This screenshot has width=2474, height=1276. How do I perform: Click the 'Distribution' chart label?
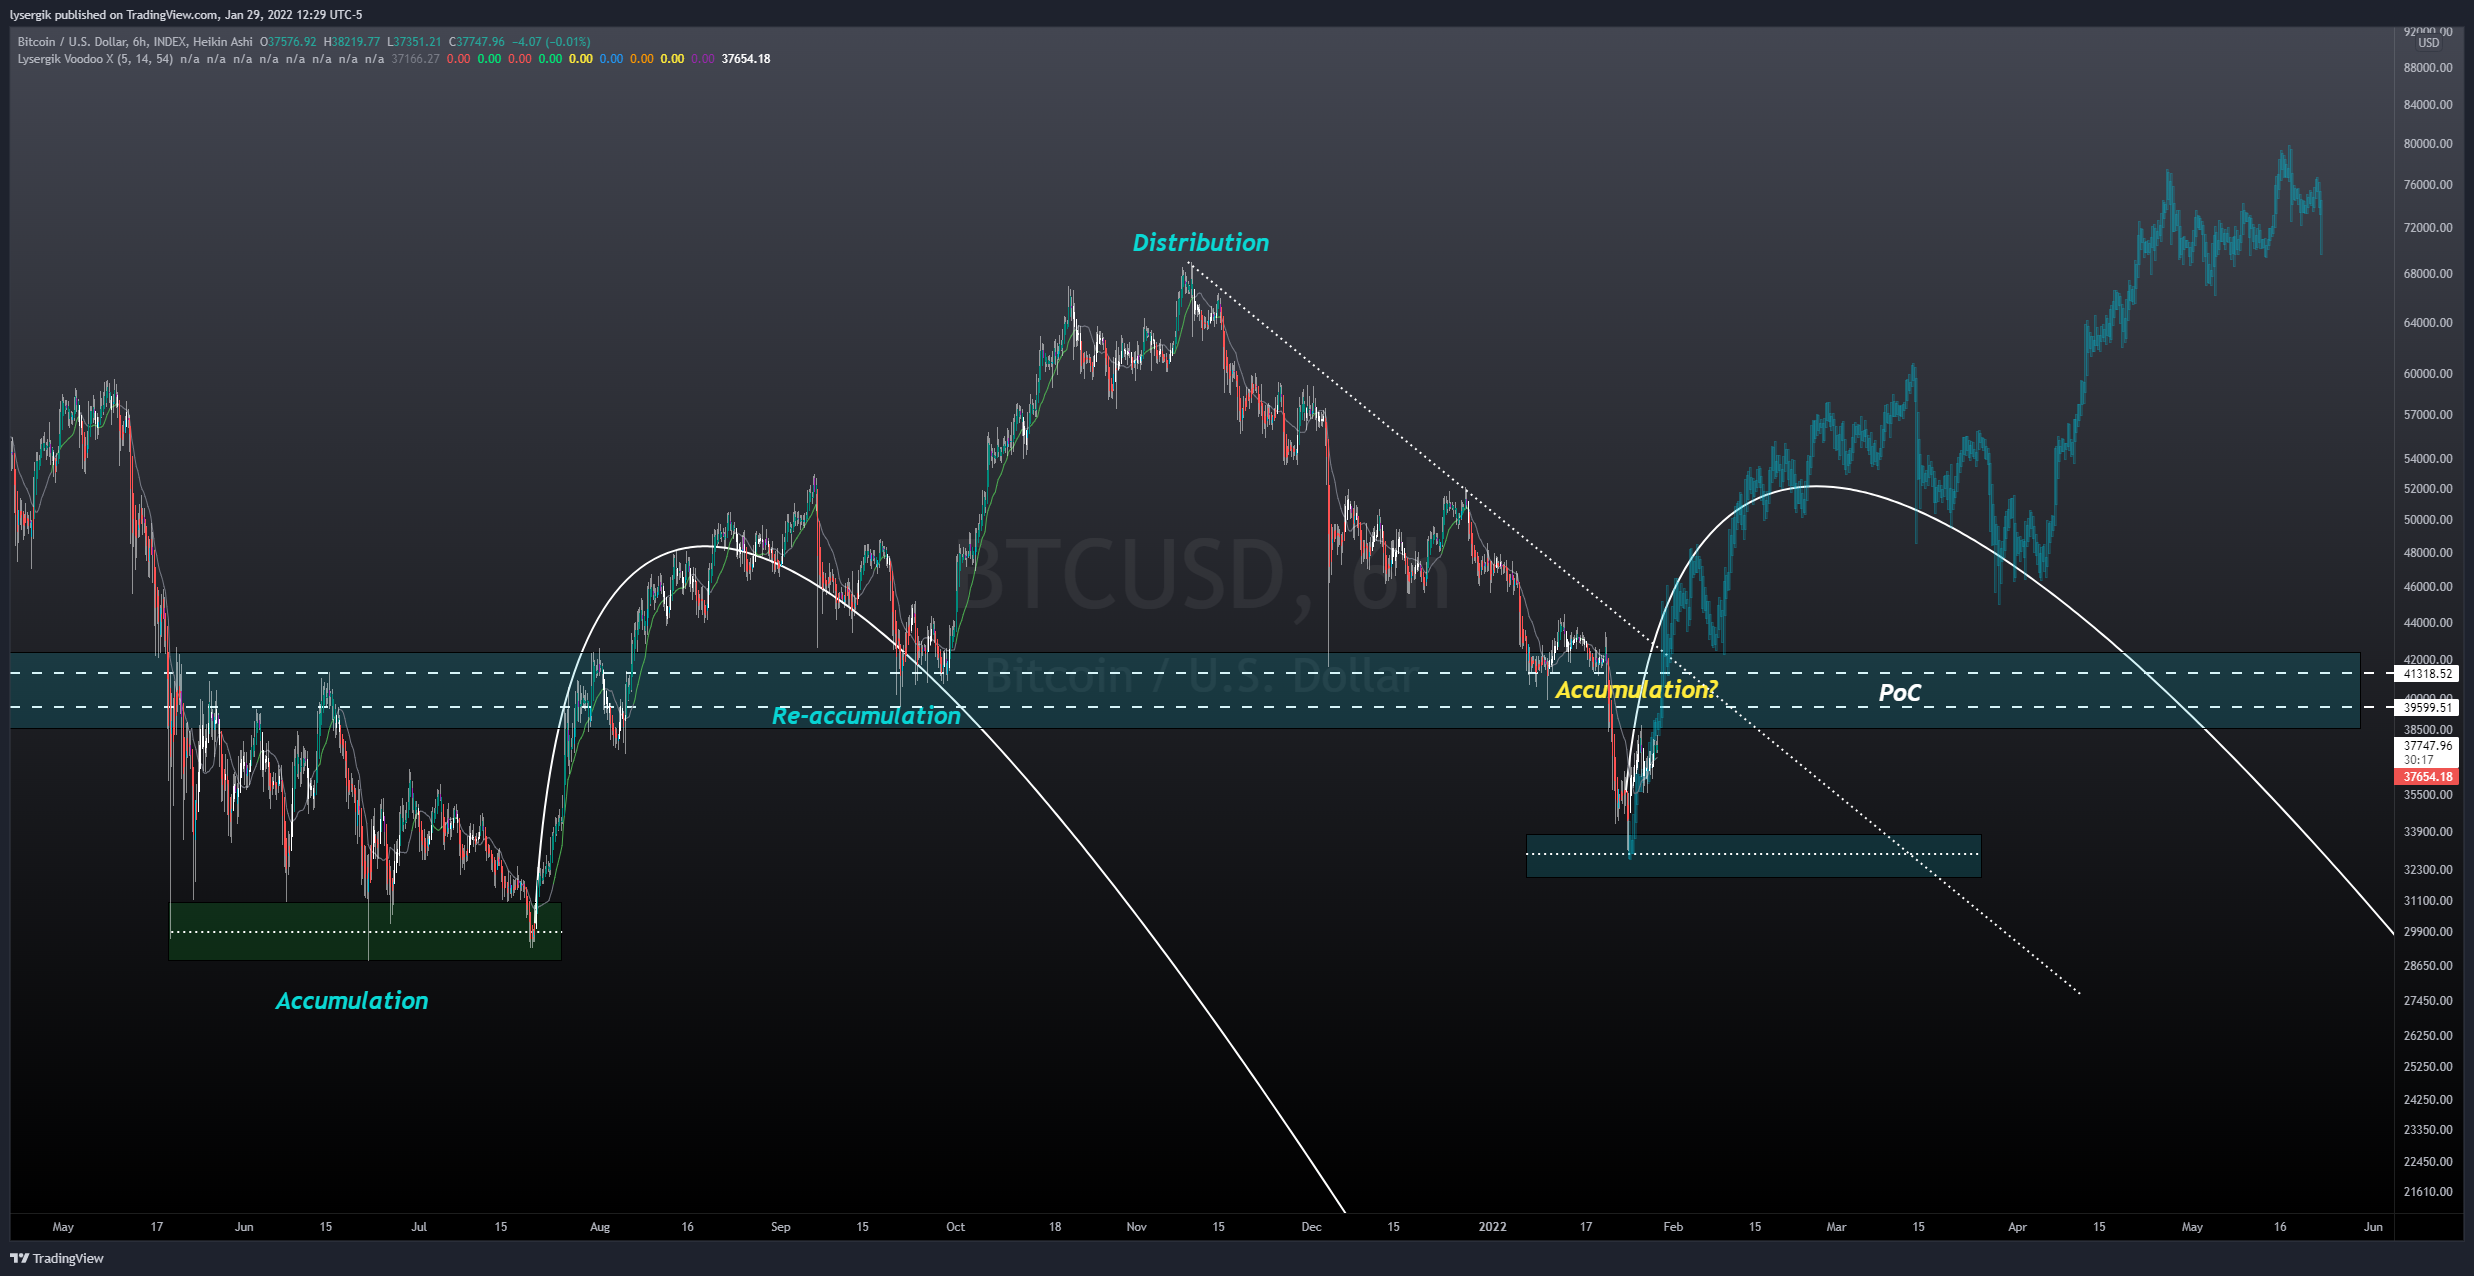[x=1200, y=243]
